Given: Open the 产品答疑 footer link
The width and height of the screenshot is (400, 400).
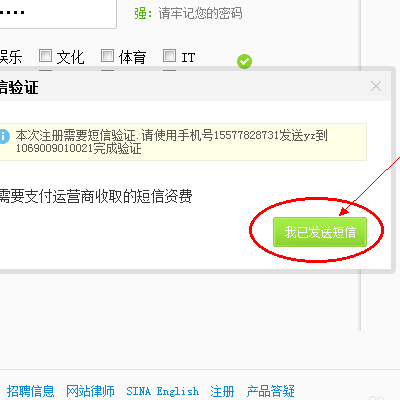Looking at the screenshot, I should (271, 391).
